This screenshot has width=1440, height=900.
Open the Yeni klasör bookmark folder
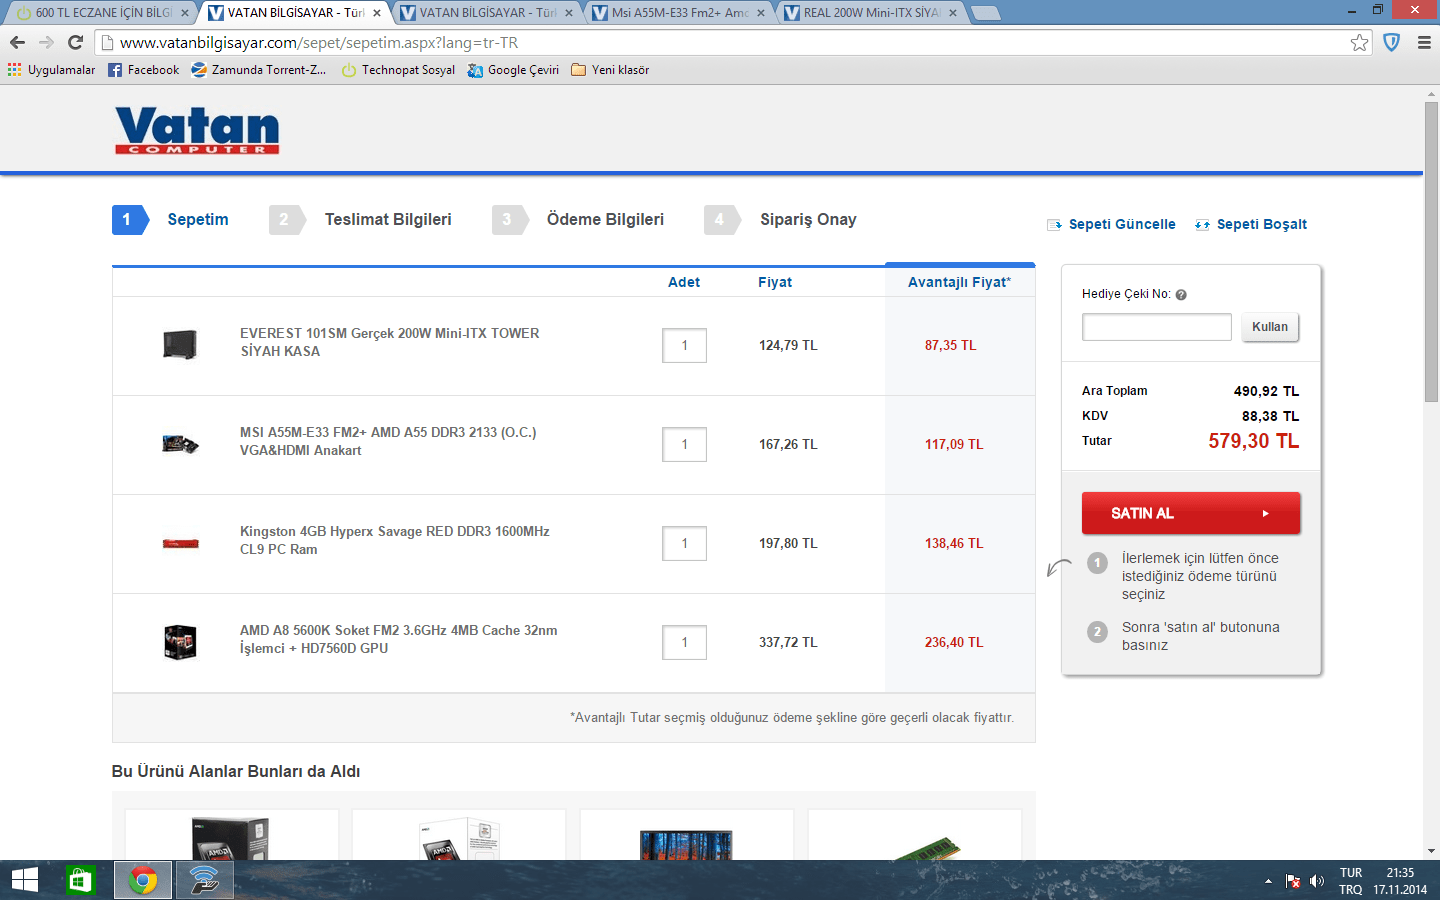click(x=610, y=70)
